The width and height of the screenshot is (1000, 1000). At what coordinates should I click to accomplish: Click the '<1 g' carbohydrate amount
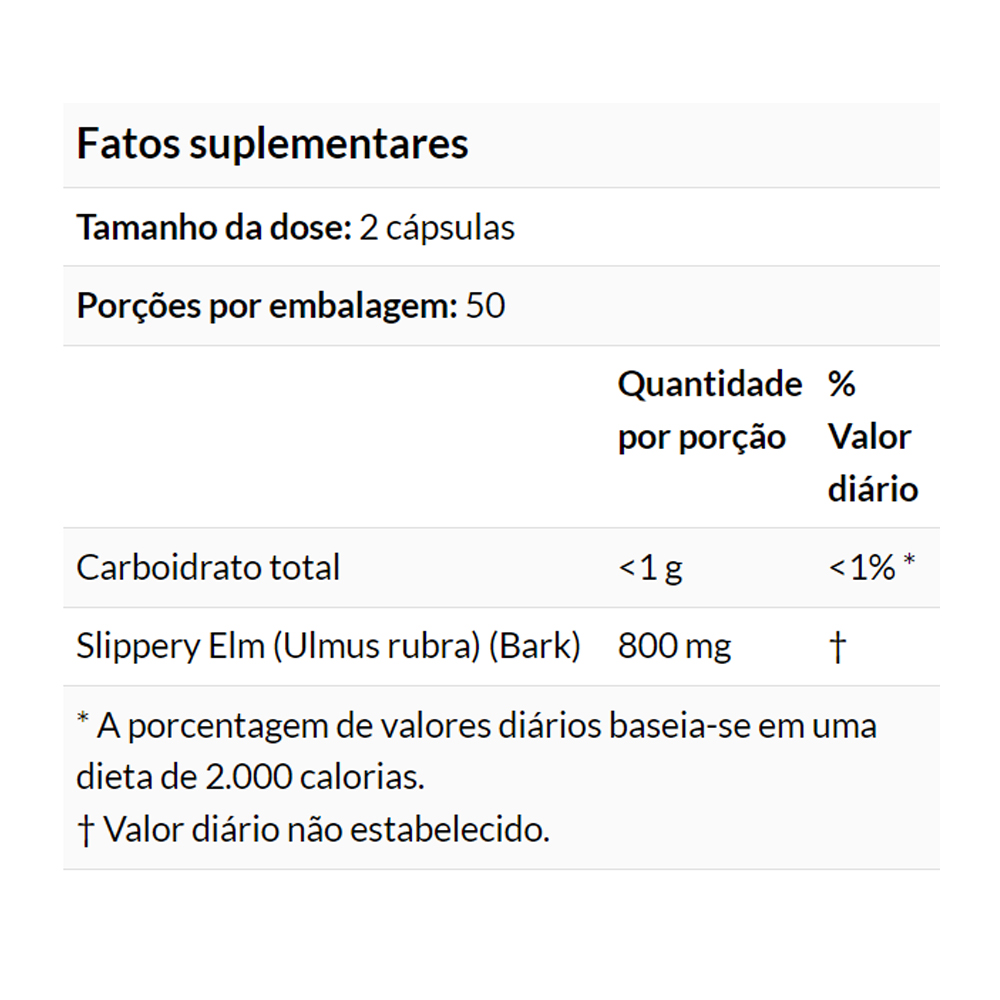tap(650, 568)
